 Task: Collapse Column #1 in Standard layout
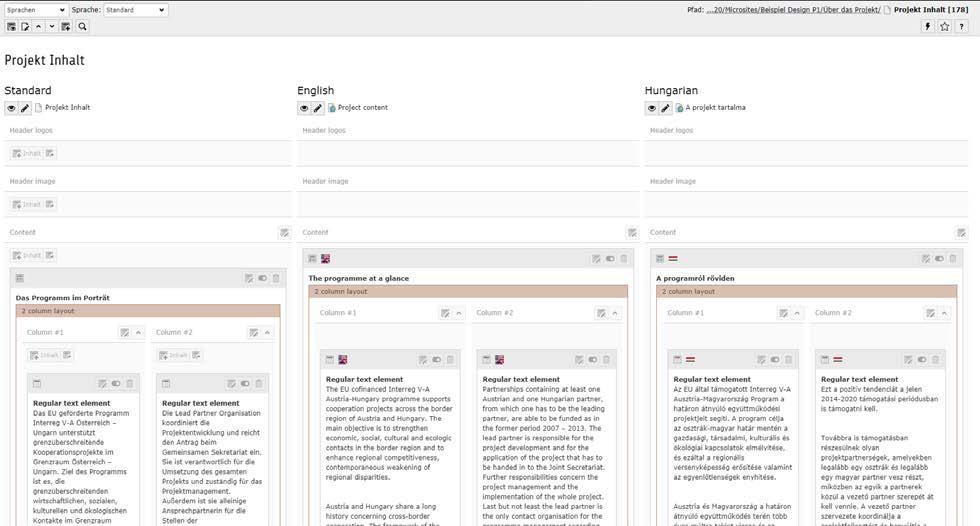click(x=138, y=332)
